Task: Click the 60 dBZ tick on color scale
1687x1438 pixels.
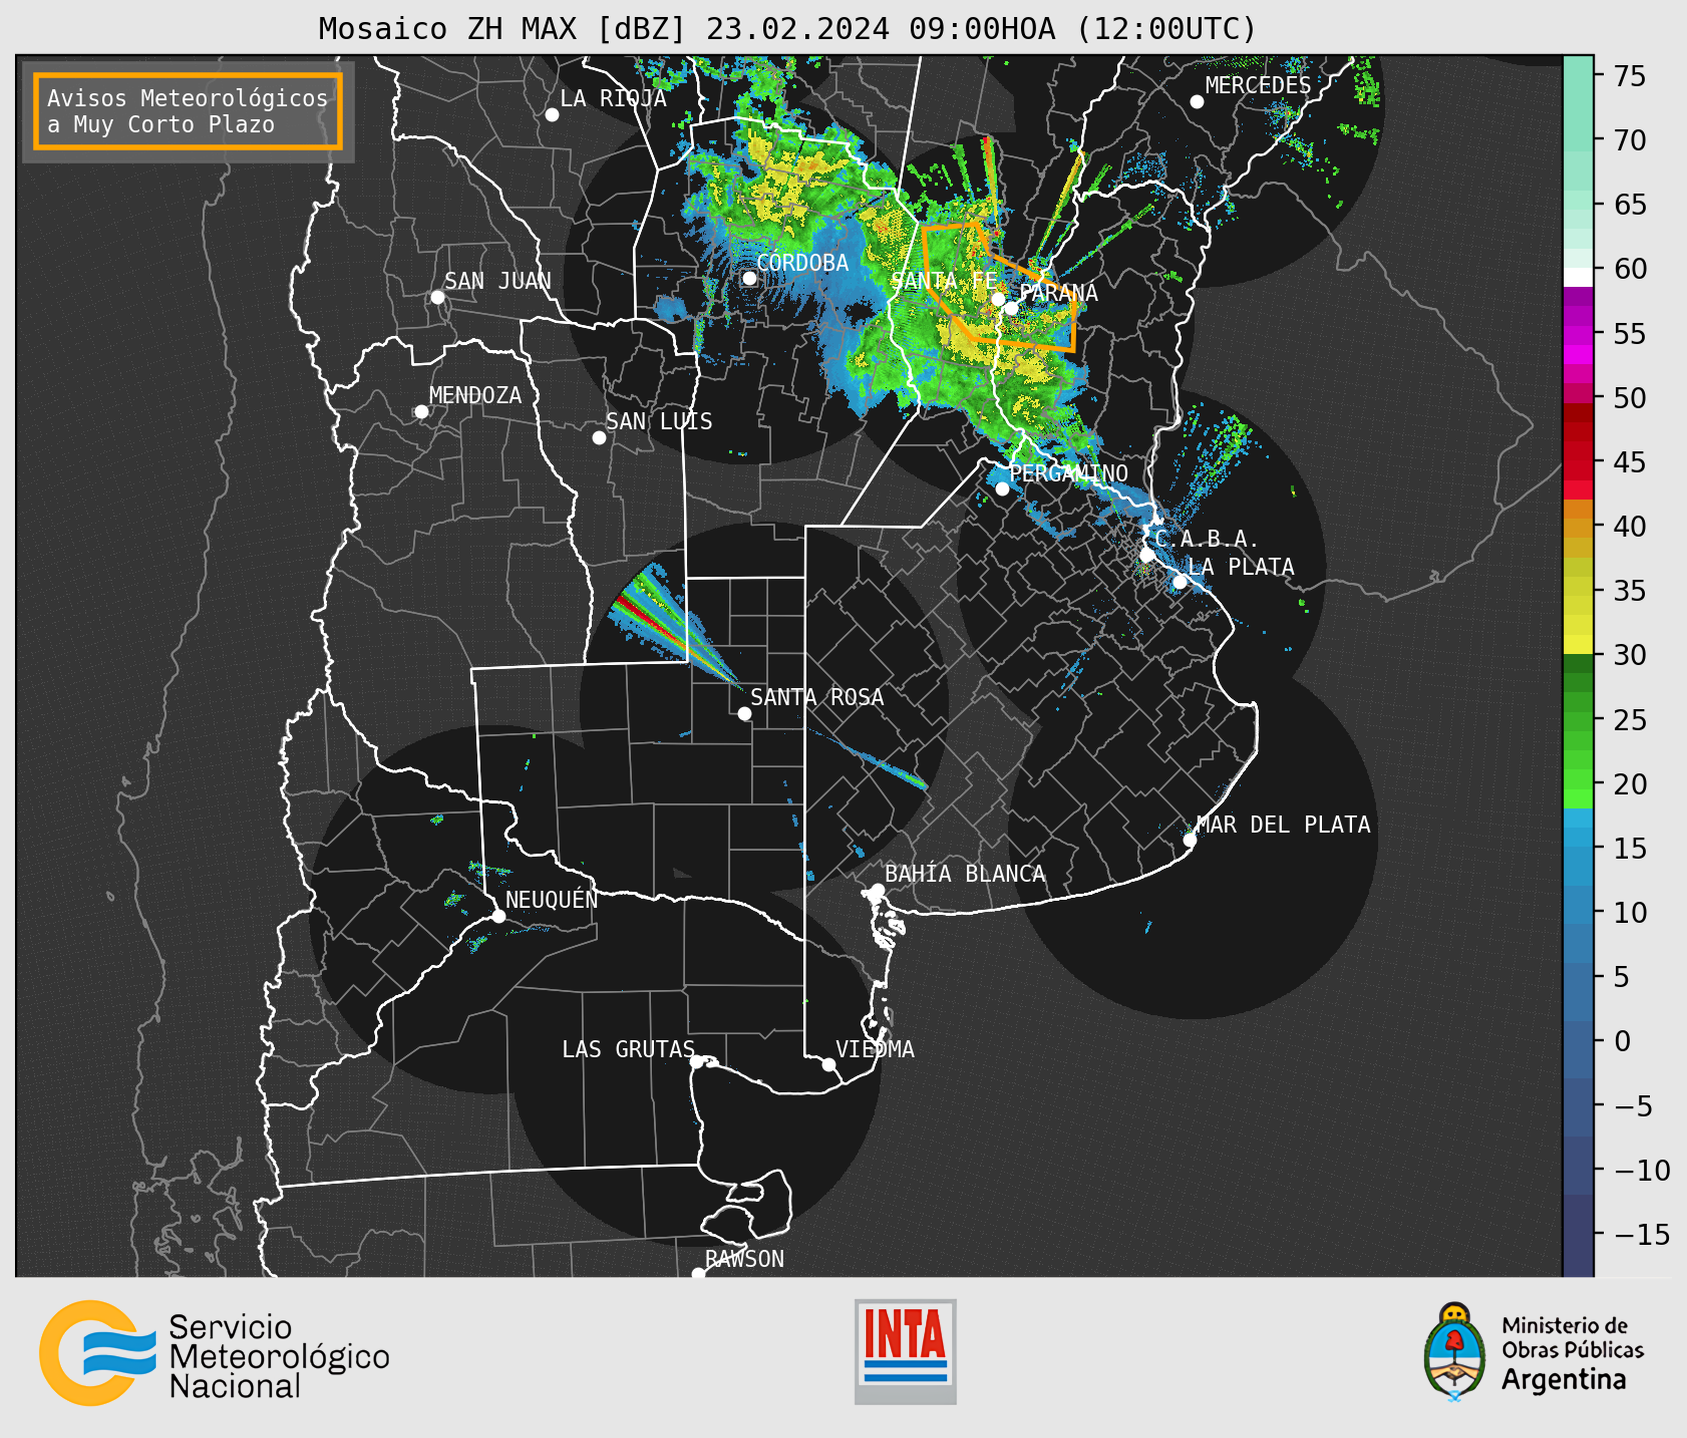Action: coord(1629,269)
